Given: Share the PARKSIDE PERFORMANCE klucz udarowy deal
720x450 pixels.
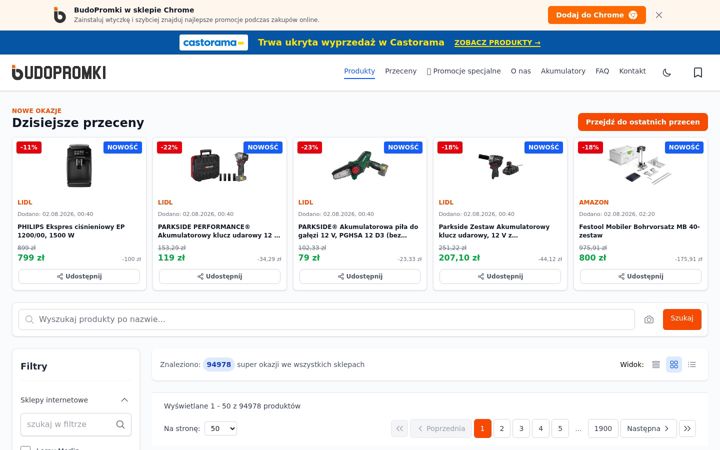Looking at the screenshot, I should pyautogui.click(x=219, y=276).
